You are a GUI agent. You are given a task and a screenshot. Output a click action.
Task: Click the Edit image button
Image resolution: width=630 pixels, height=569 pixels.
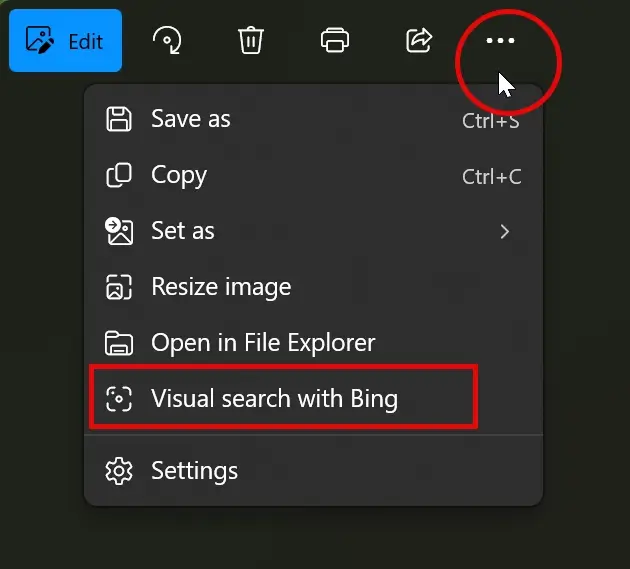(x=65, y=41)
